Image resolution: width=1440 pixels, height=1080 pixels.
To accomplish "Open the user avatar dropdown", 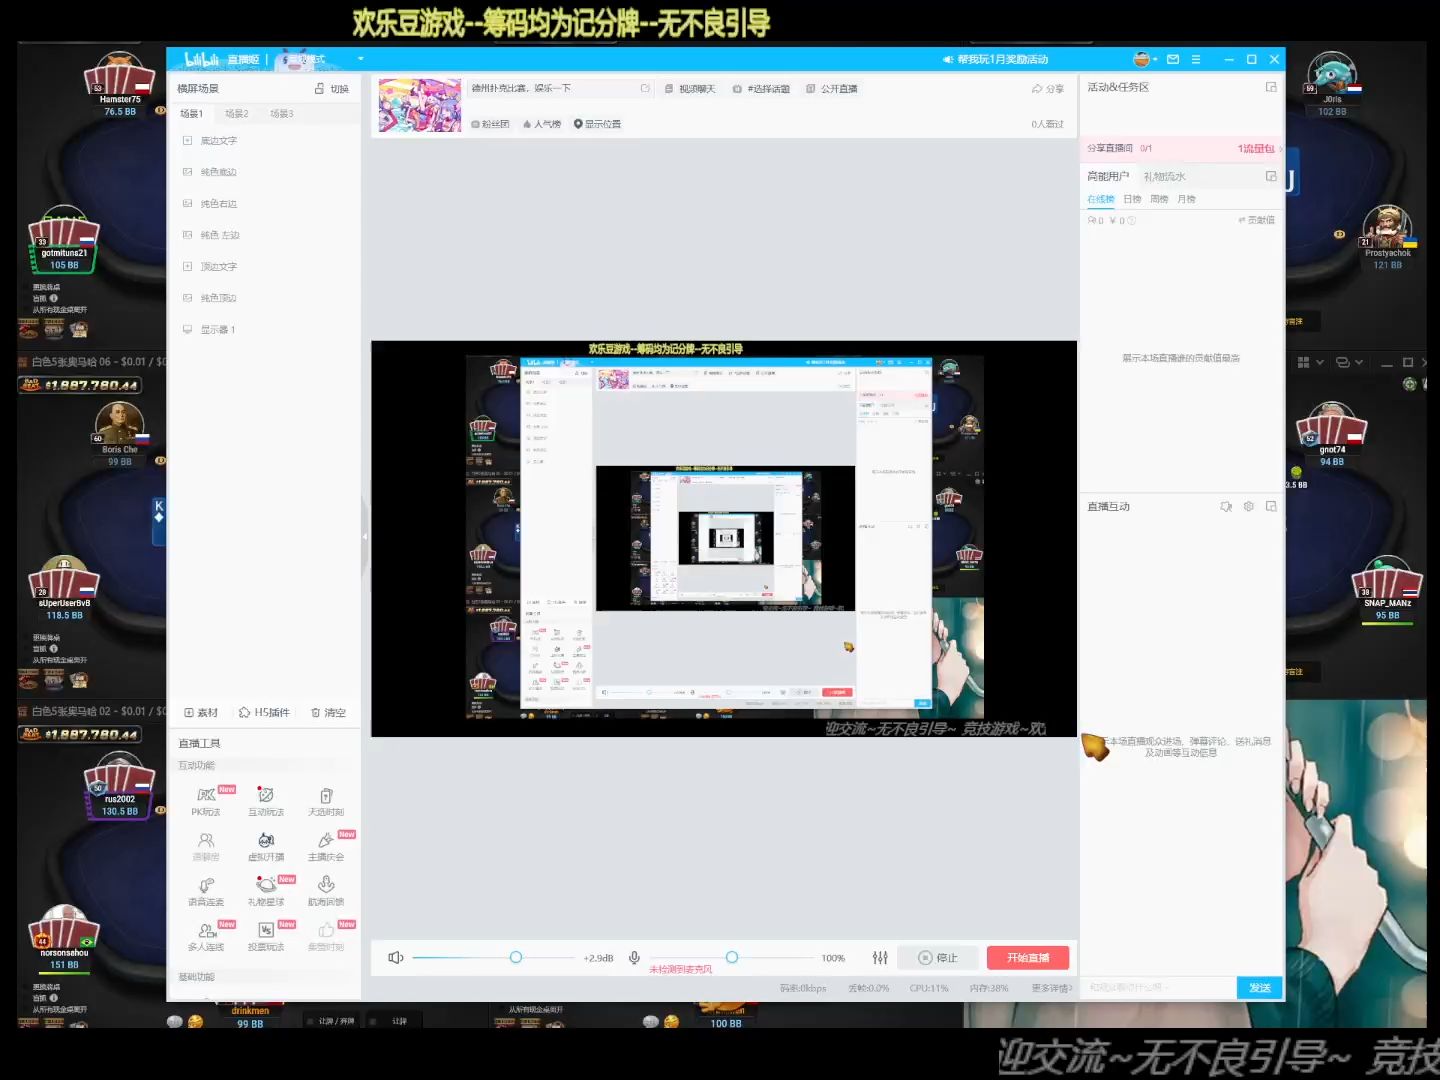I will point(1145,59).
